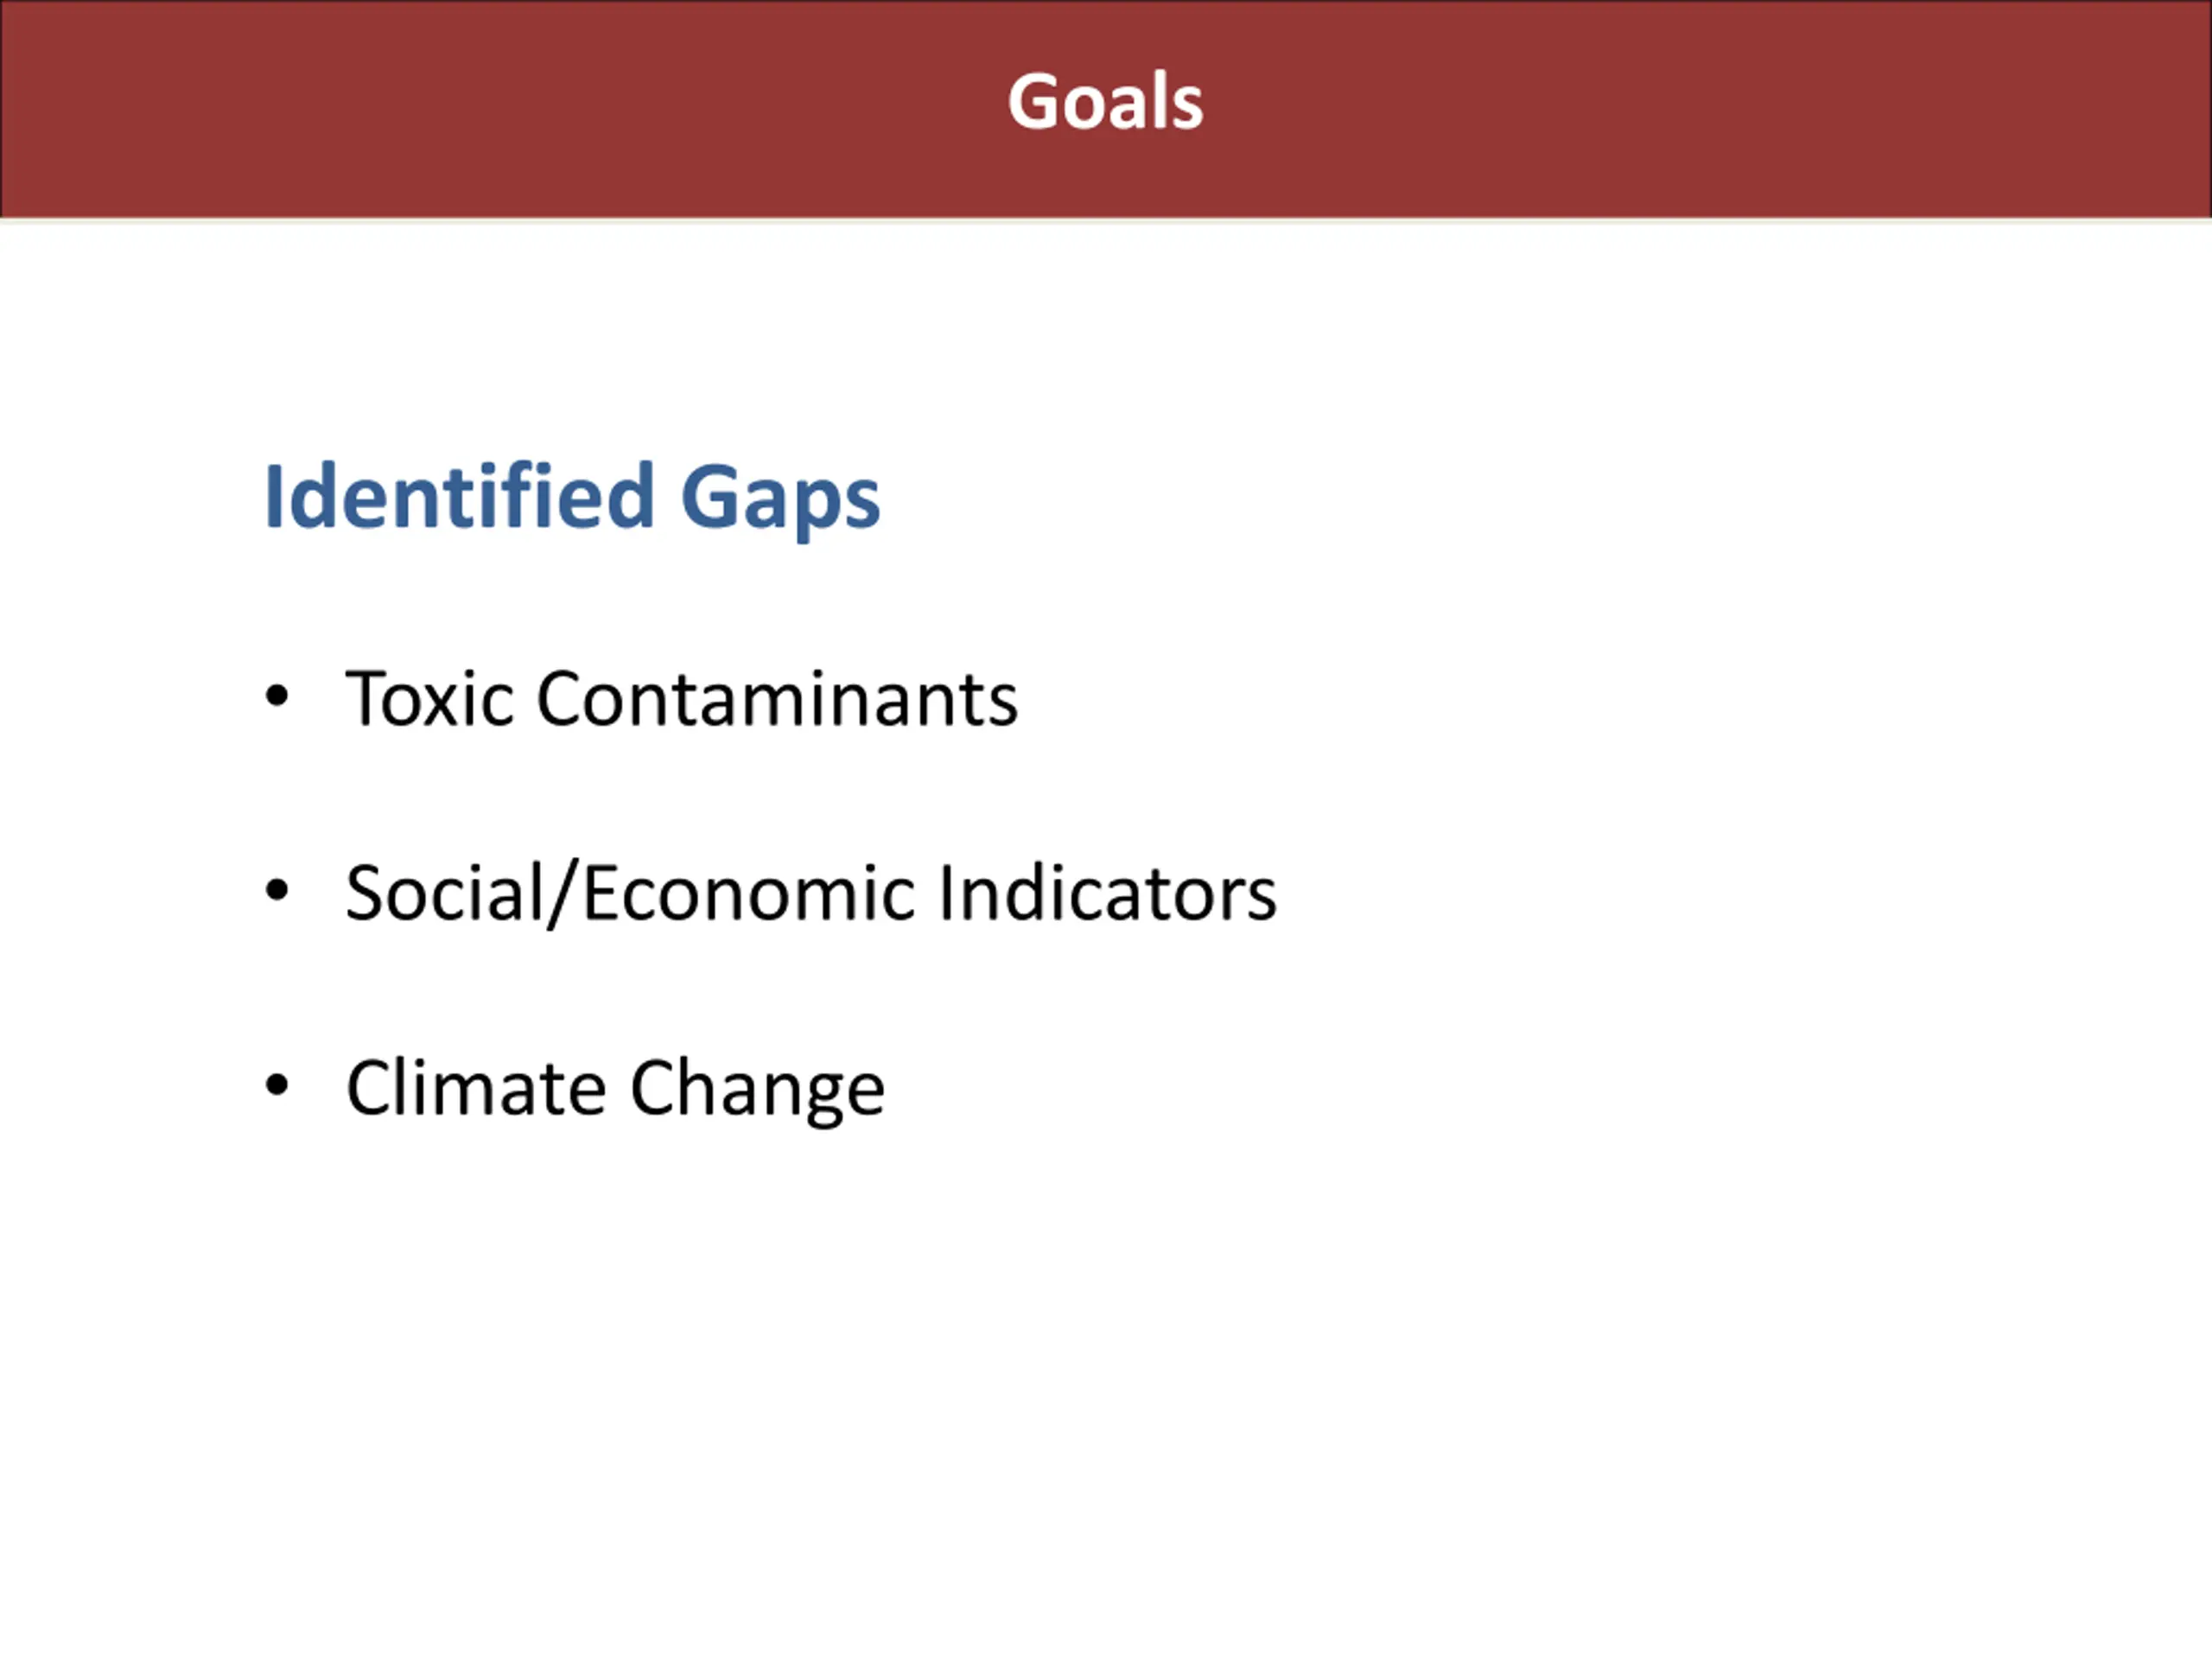Click the Climate Change bullet text
The height and width of the screenshot is (1659, 2212).
pyautogui.click(x=615, y=1089)
